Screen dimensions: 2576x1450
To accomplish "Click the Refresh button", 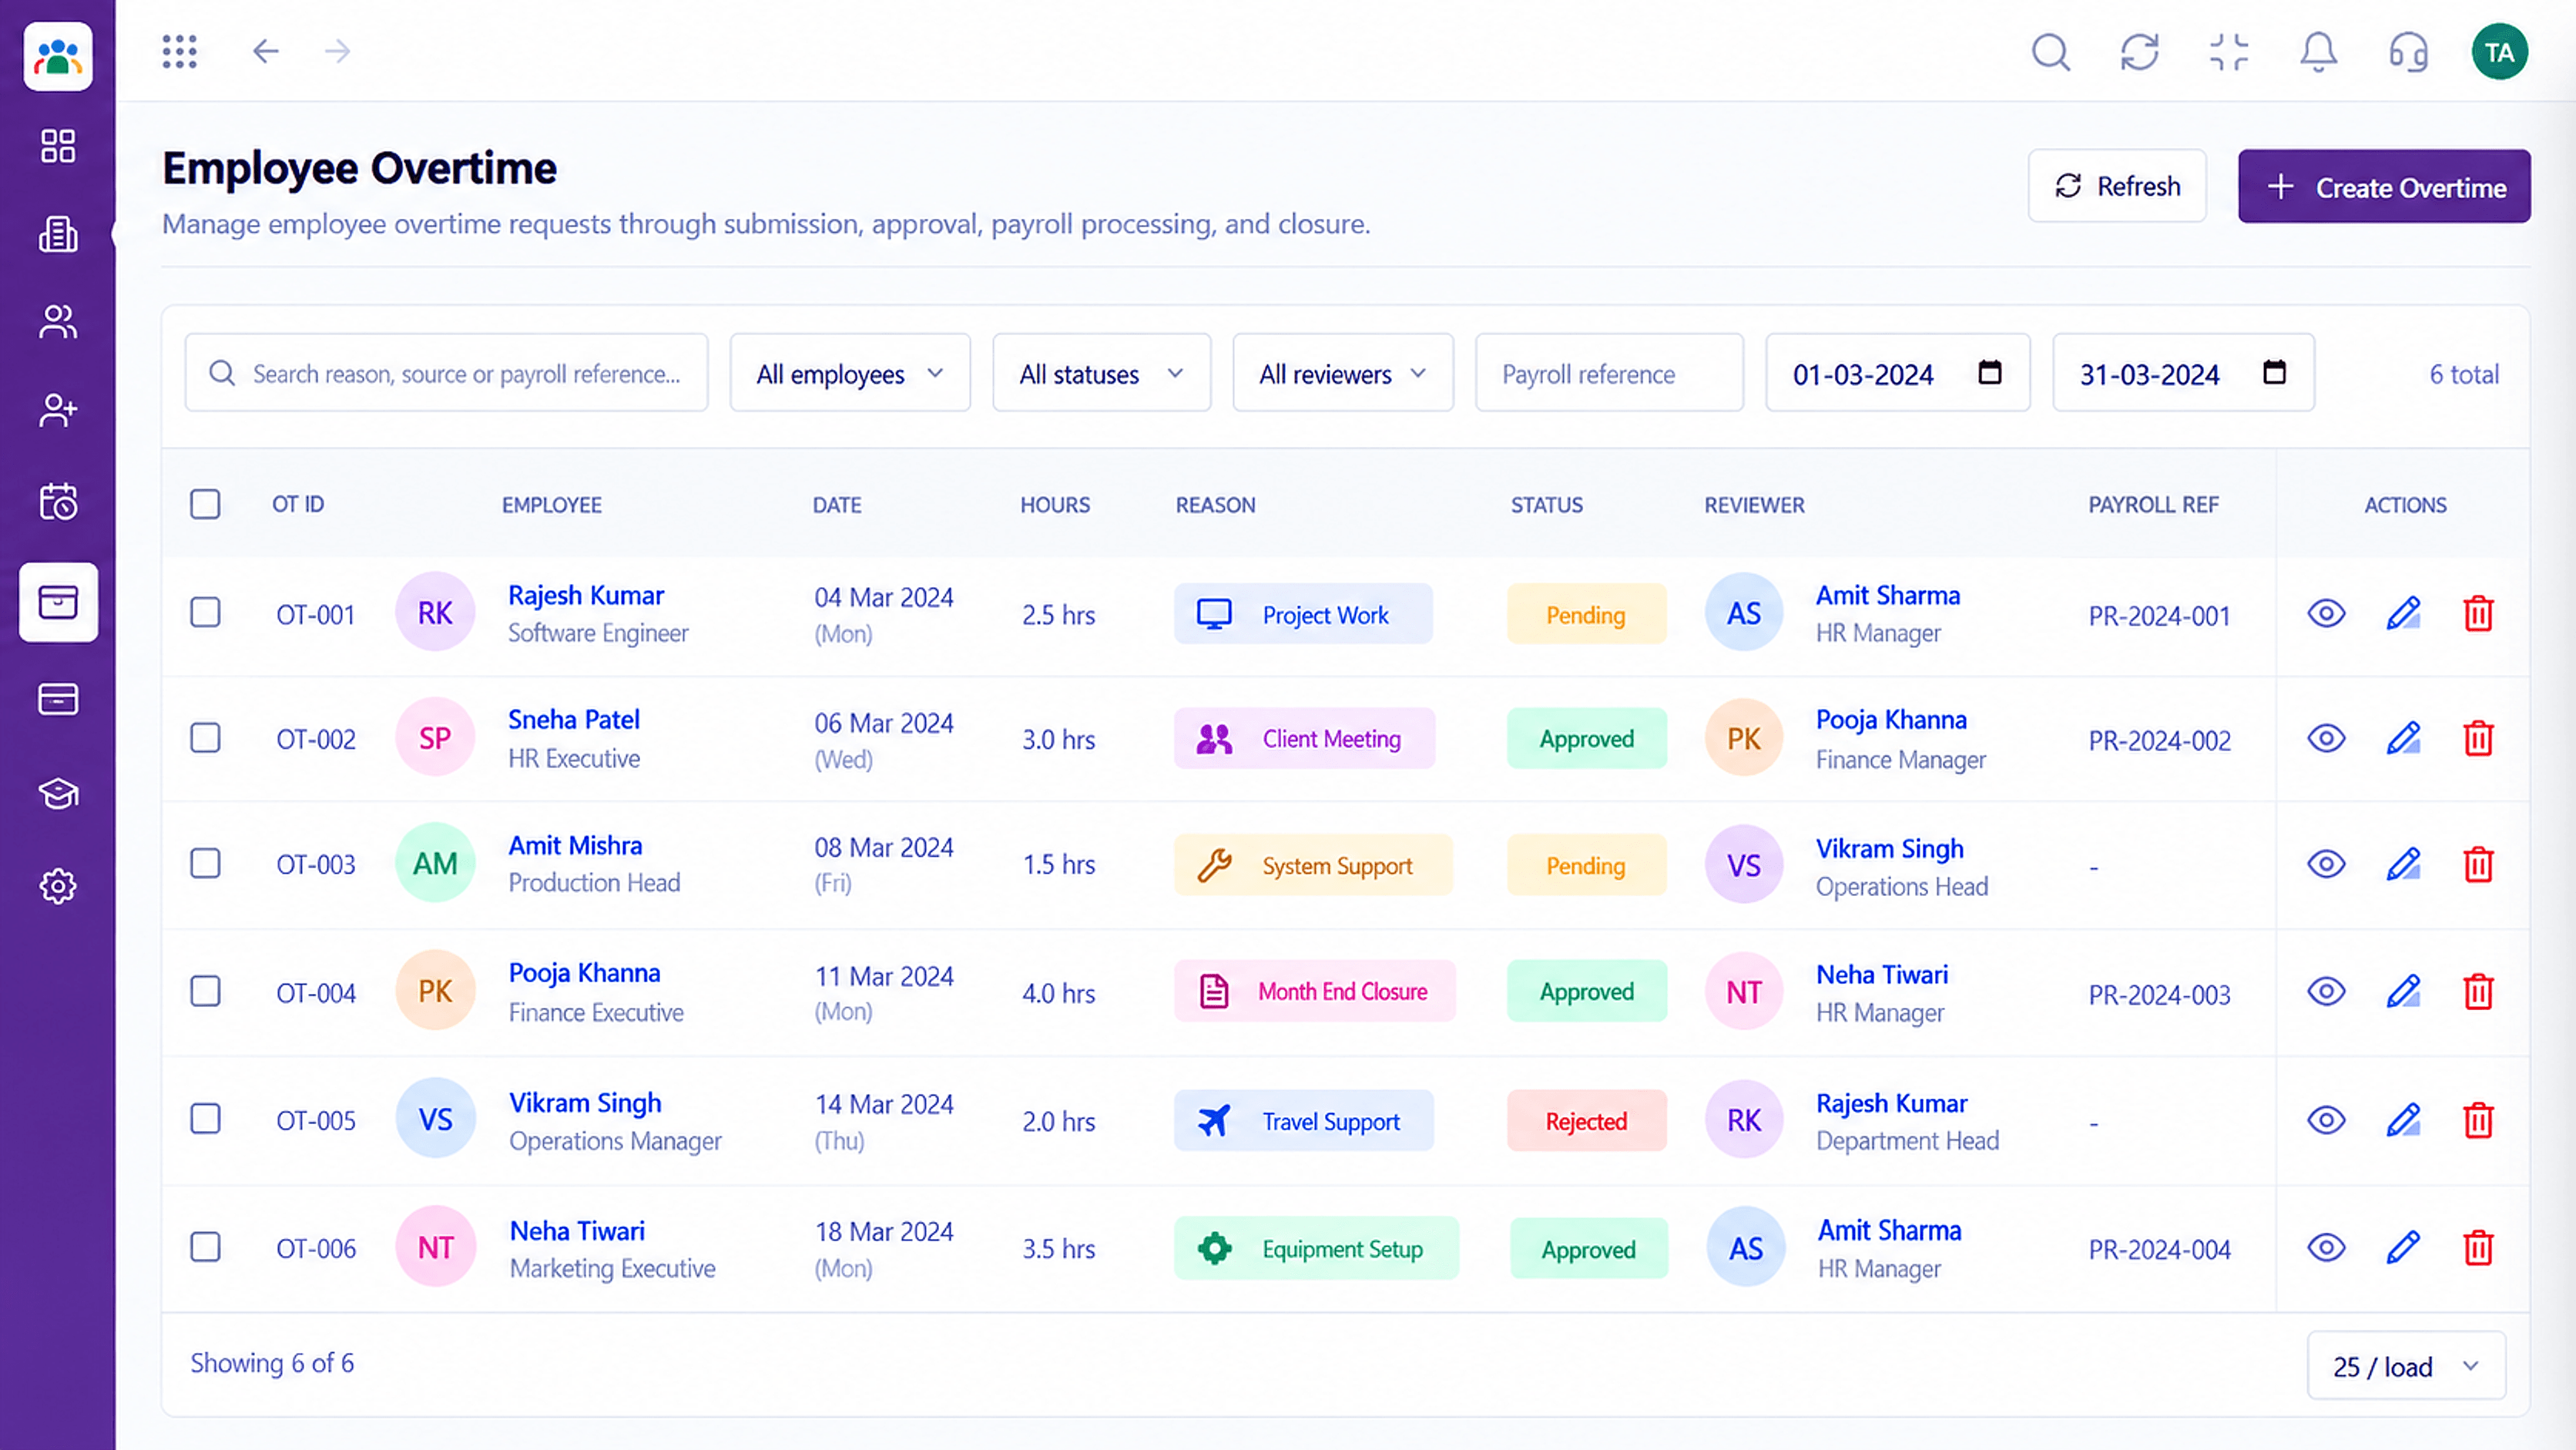I will [x=2117, y=186].
